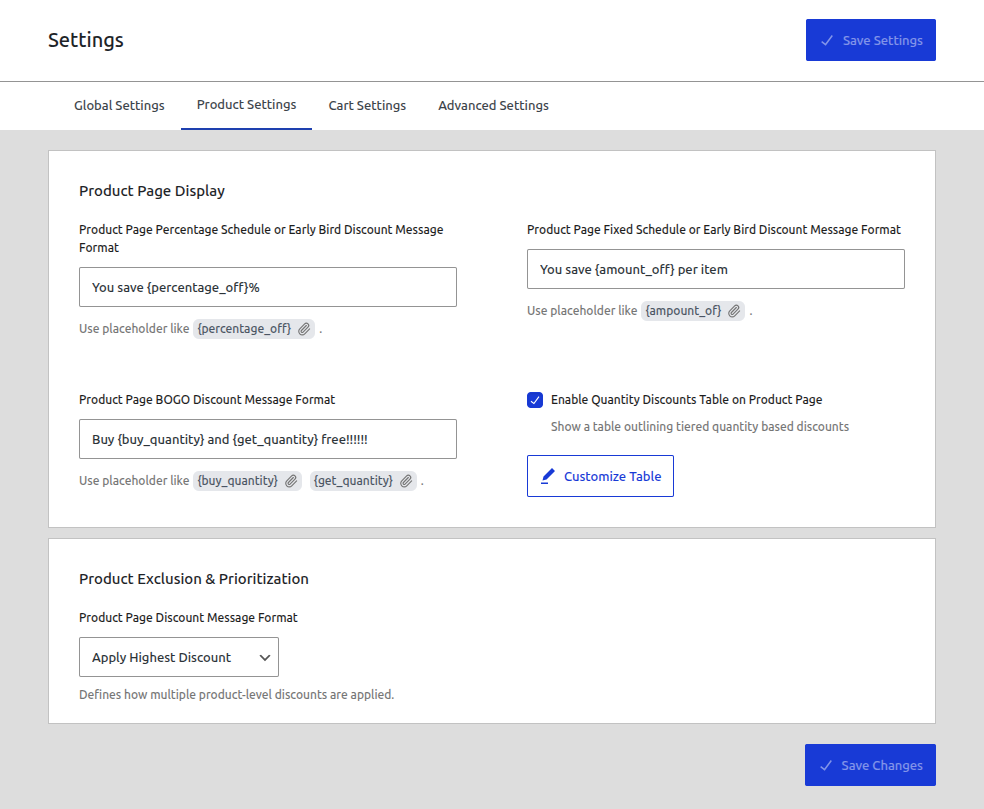Image resolution: width=984 pixels, height=809 pixels.
Task: Click the percentage discount message input field
Action: tap(267, 287)
